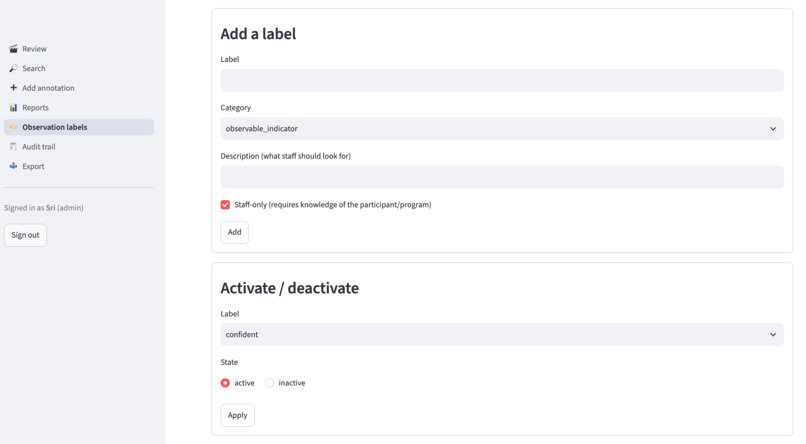Open the Export page
Viewport: 806px width, 444px height.
tap(79, 166)
